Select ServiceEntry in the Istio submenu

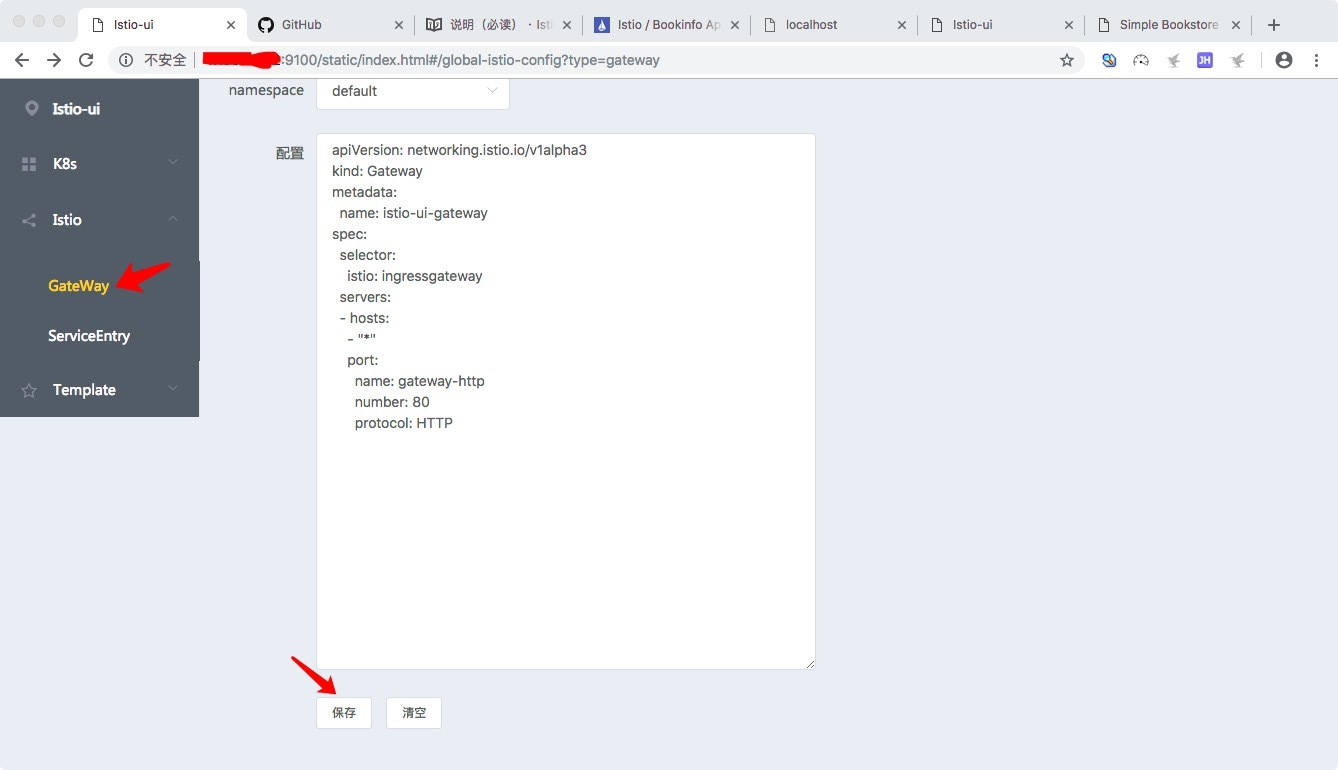tap(89, 336)
